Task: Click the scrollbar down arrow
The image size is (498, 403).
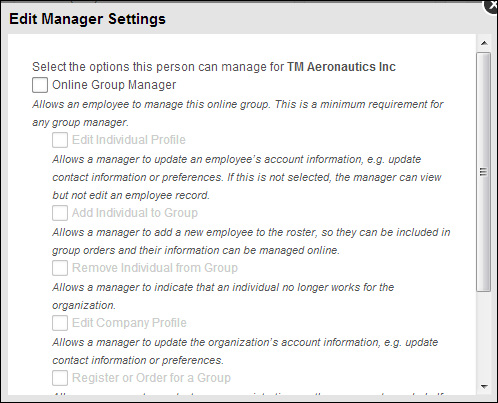Action: coord(484,387)
